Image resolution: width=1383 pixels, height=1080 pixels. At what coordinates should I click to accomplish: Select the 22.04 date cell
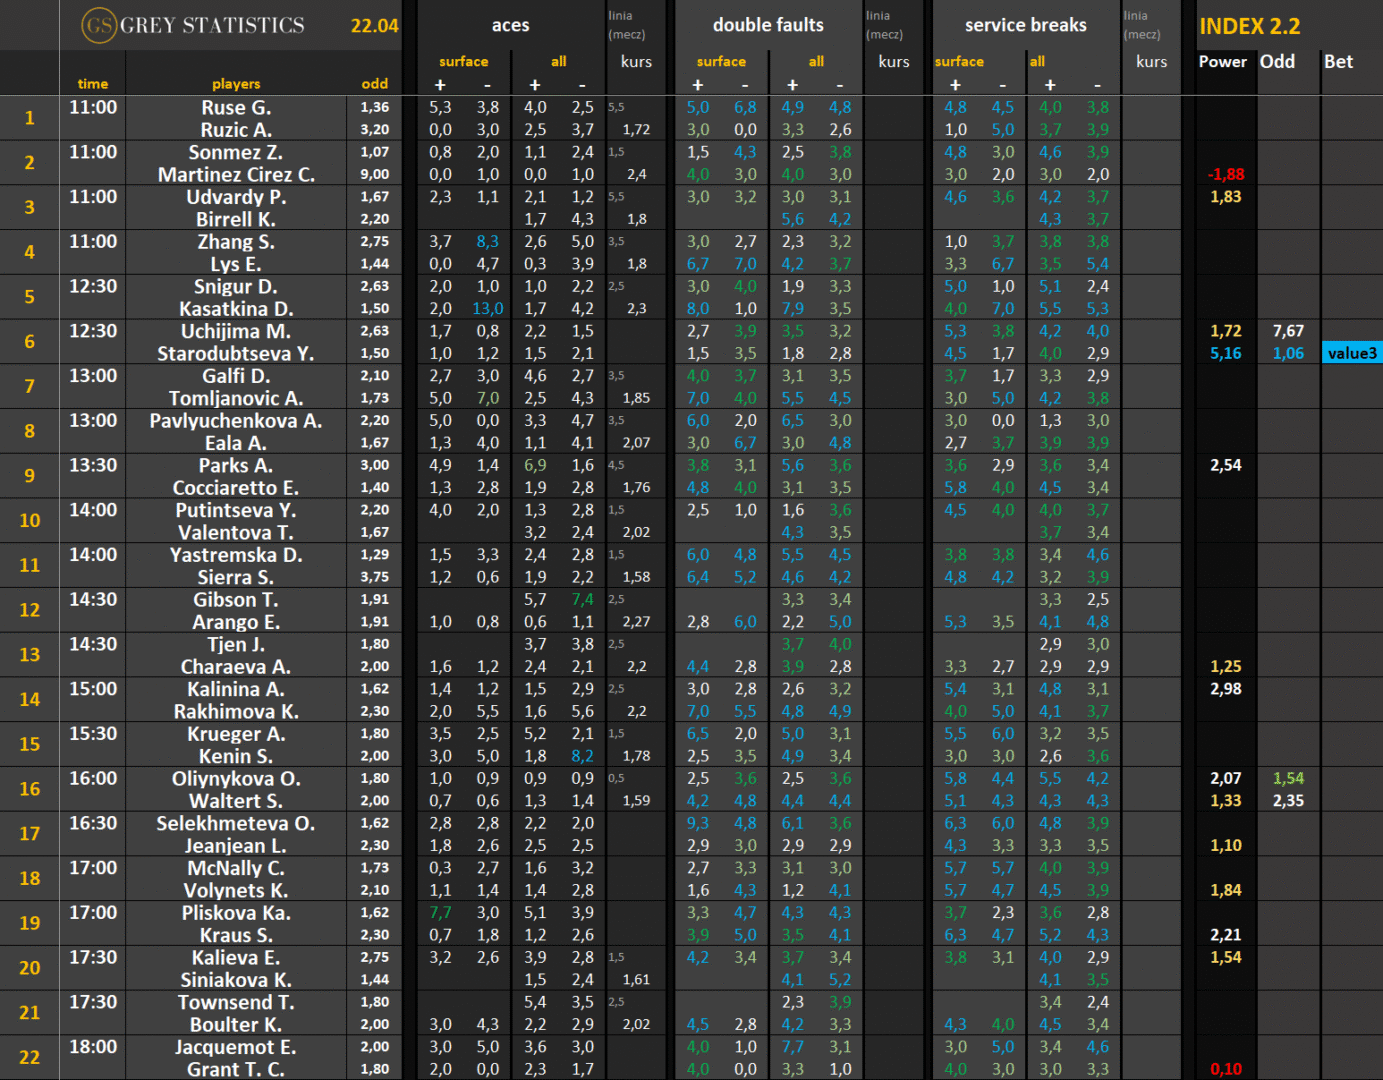click(x=374, y=26)
